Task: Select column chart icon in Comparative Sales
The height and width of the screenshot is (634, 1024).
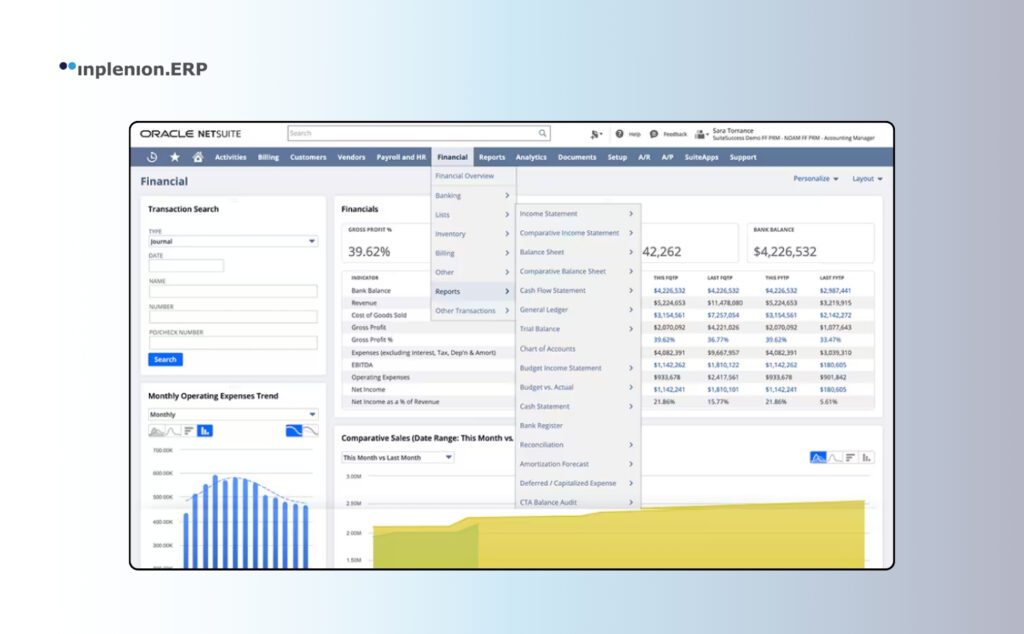Action: click(867, 458)
